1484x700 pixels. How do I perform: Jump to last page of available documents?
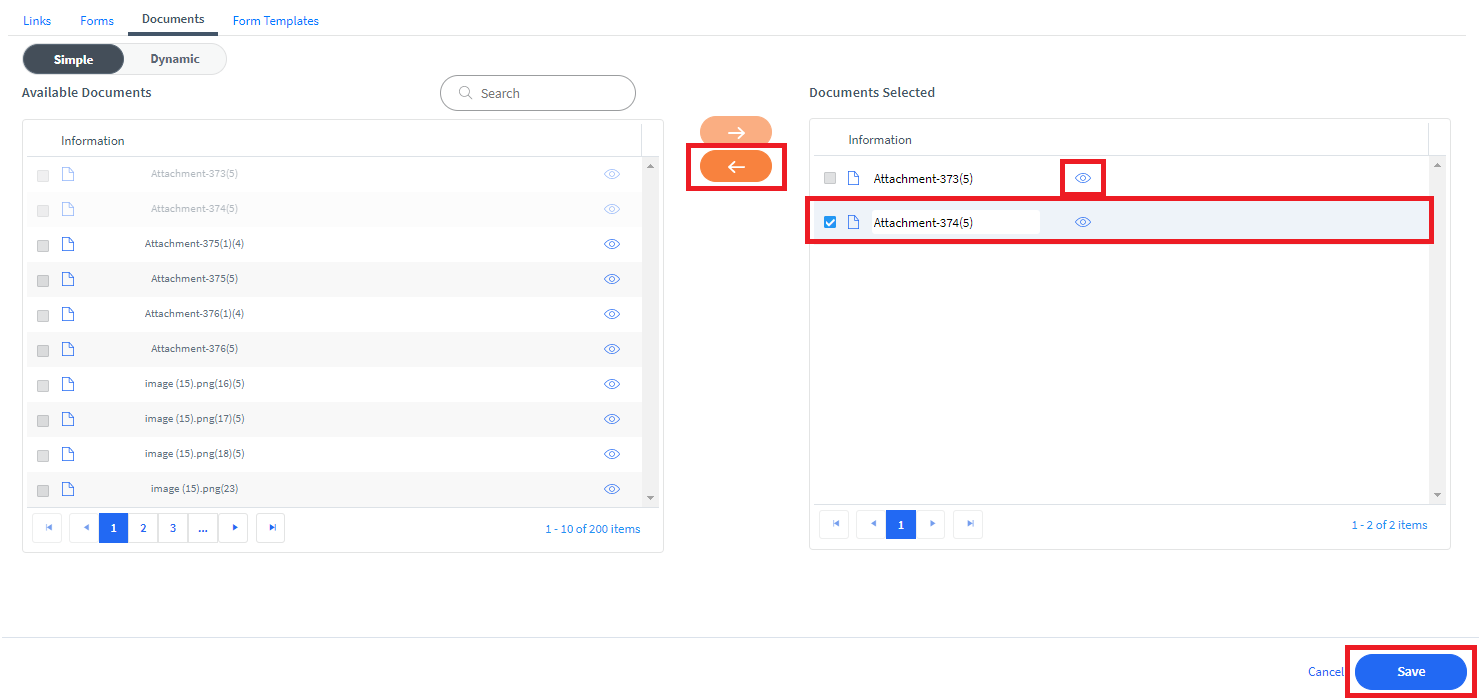(x=271, y=528)
